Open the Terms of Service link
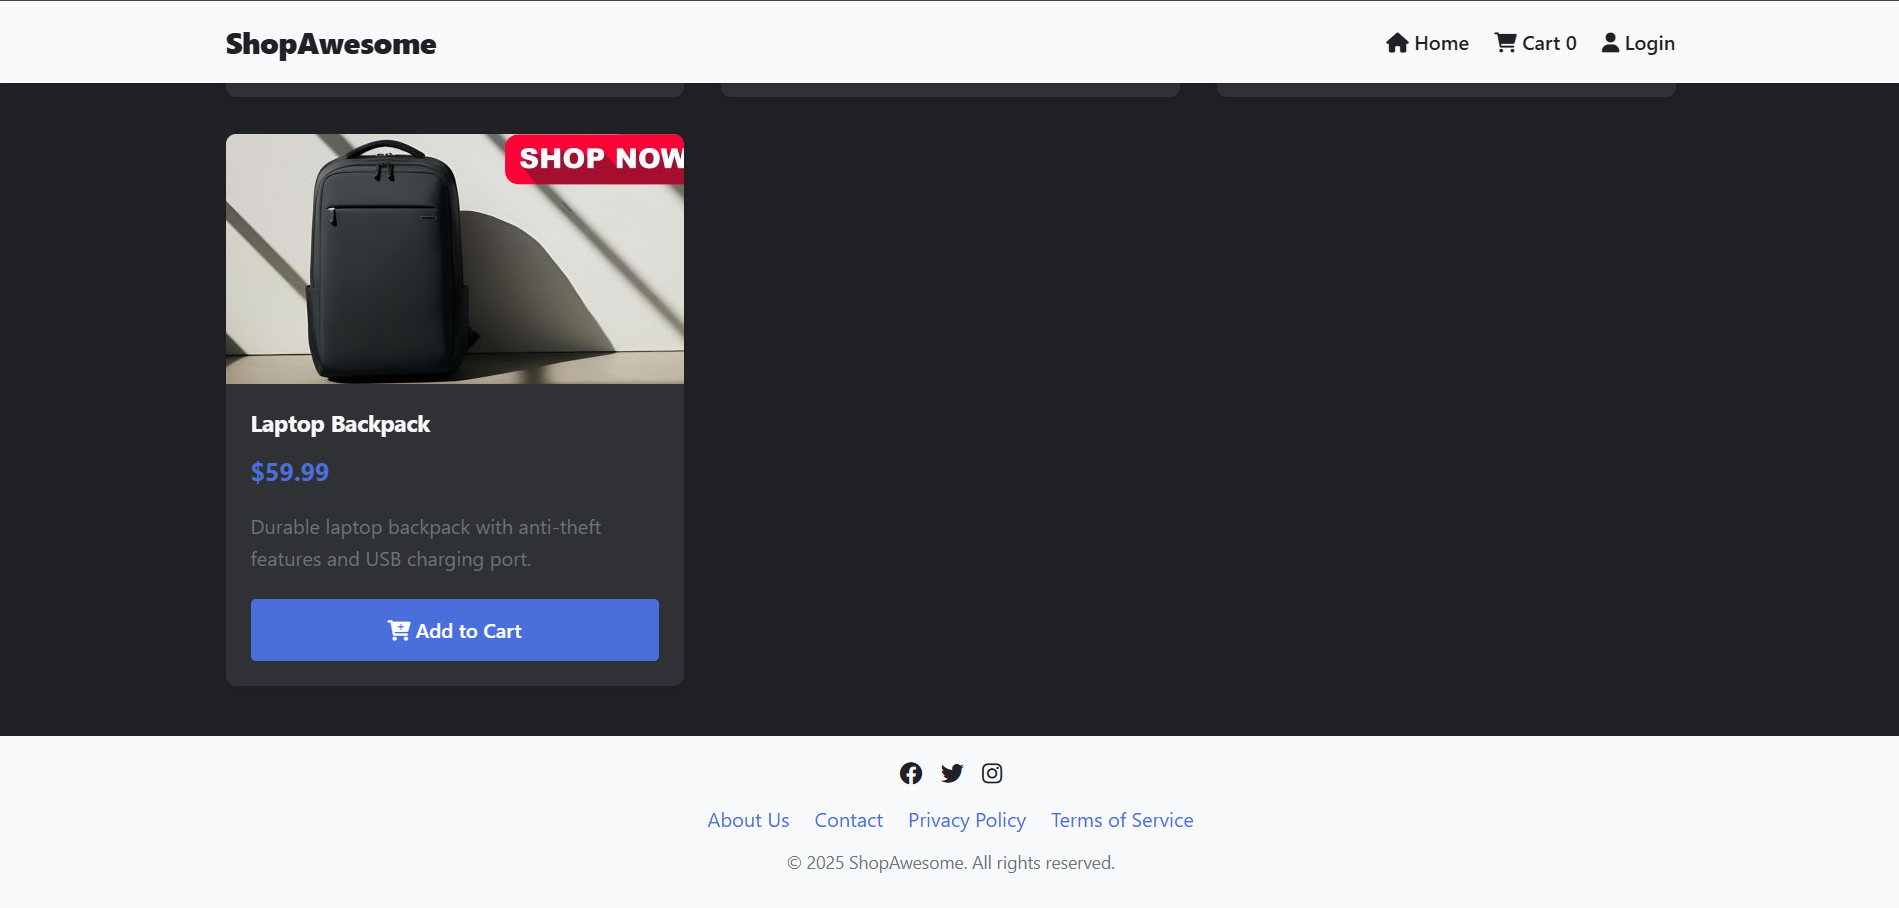This screenshot has height=908, width=1899. point(1122,820)
